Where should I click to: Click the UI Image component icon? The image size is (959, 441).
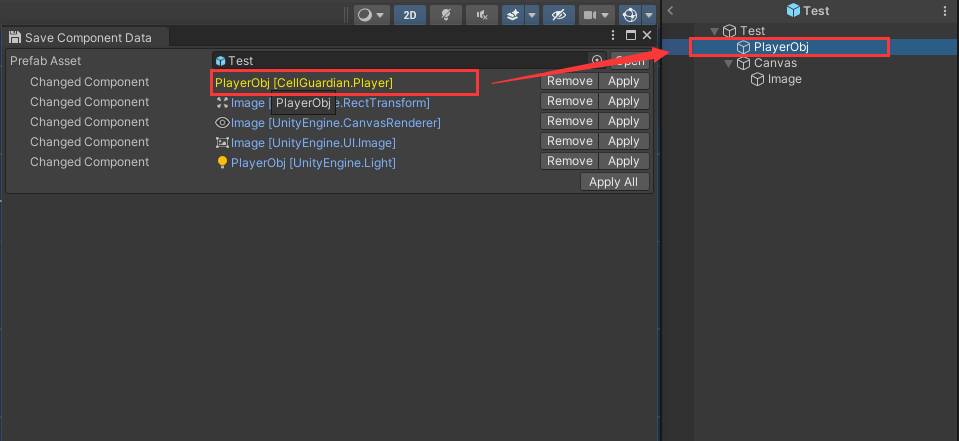coord(222,143)
